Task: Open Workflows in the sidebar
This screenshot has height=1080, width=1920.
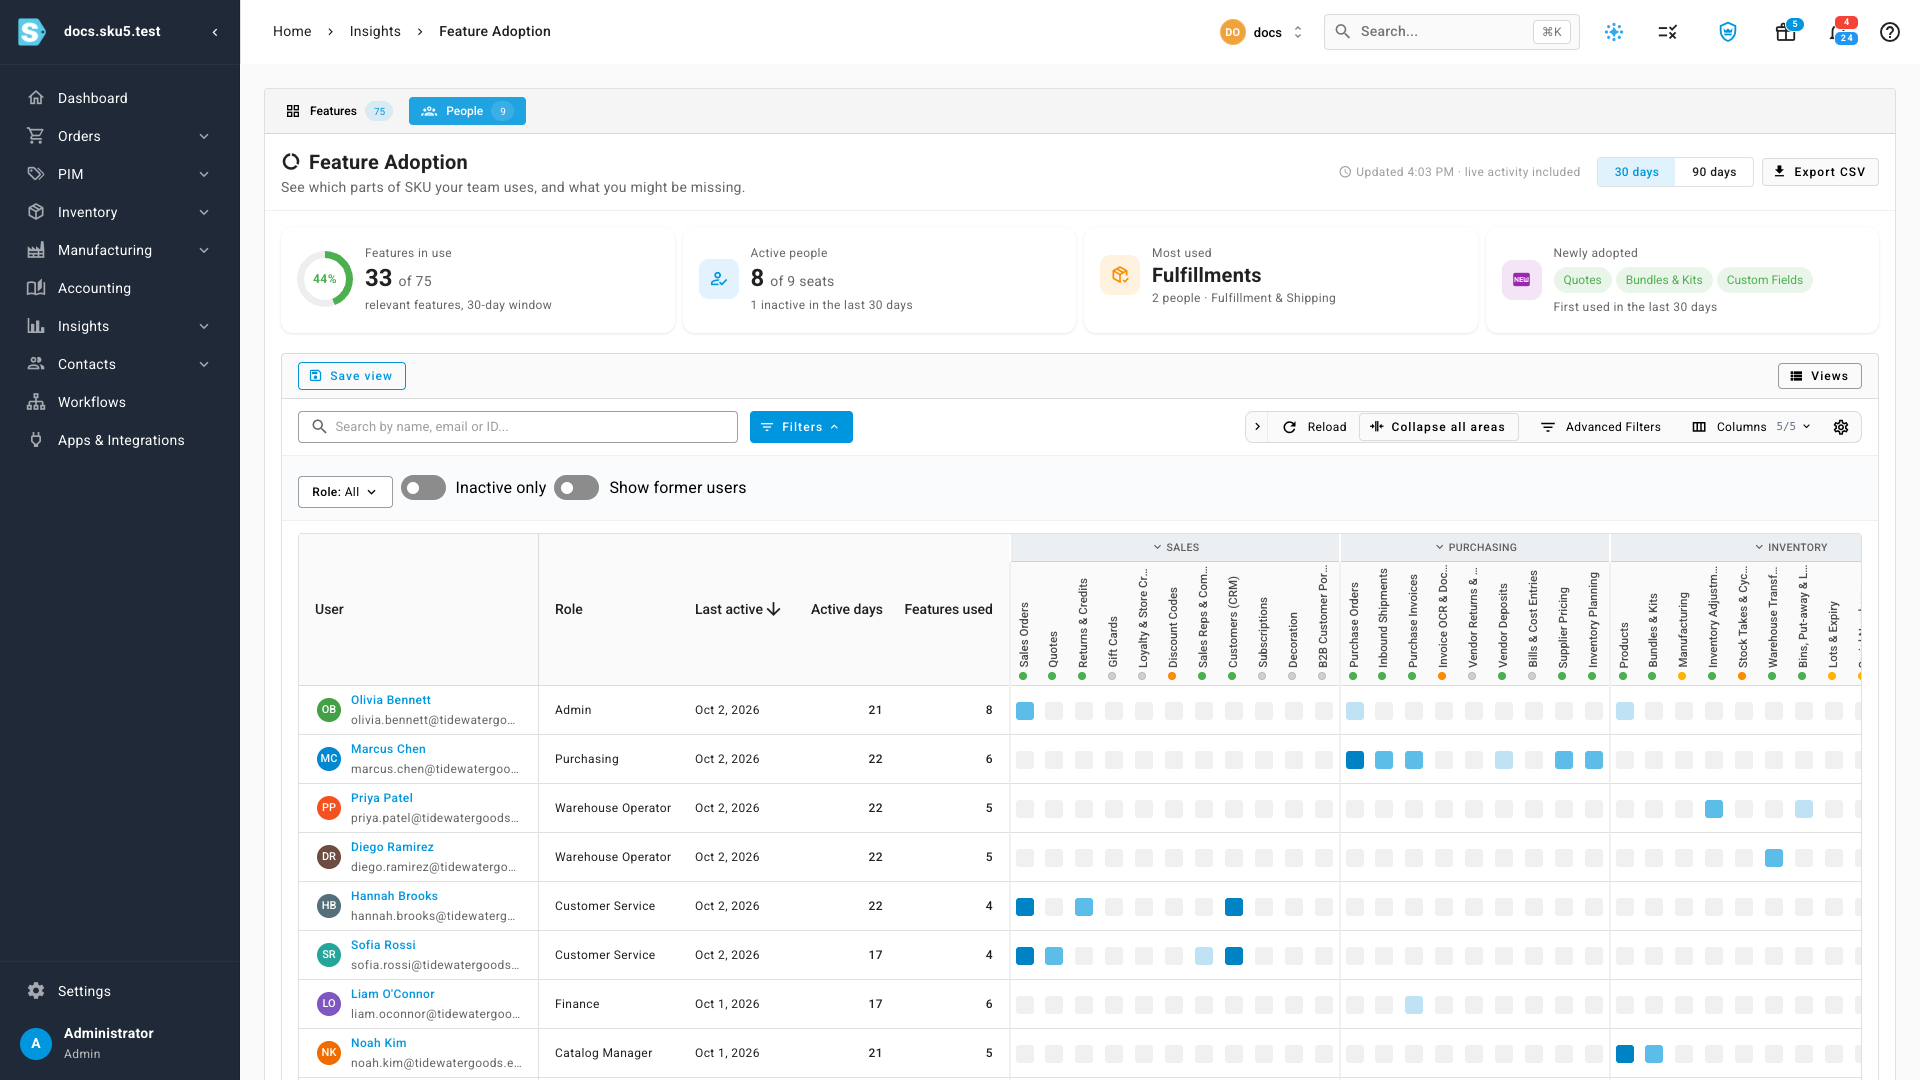Action: pyautogui.click(x=120, y=402)
